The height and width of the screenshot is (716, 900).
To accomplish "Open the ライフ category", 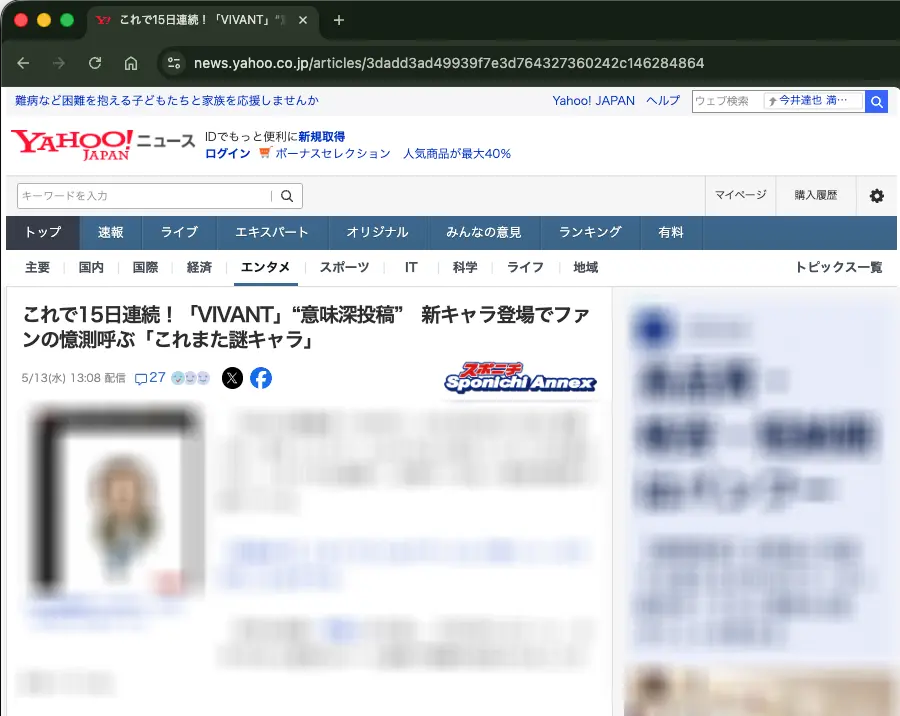I will point(525,268).
